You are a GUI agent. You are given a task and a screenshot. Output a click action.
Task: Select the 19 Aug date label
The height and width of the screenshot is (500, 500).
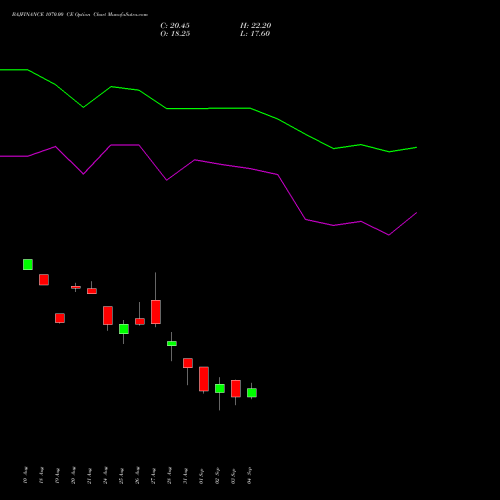click(x=57, y=475)
